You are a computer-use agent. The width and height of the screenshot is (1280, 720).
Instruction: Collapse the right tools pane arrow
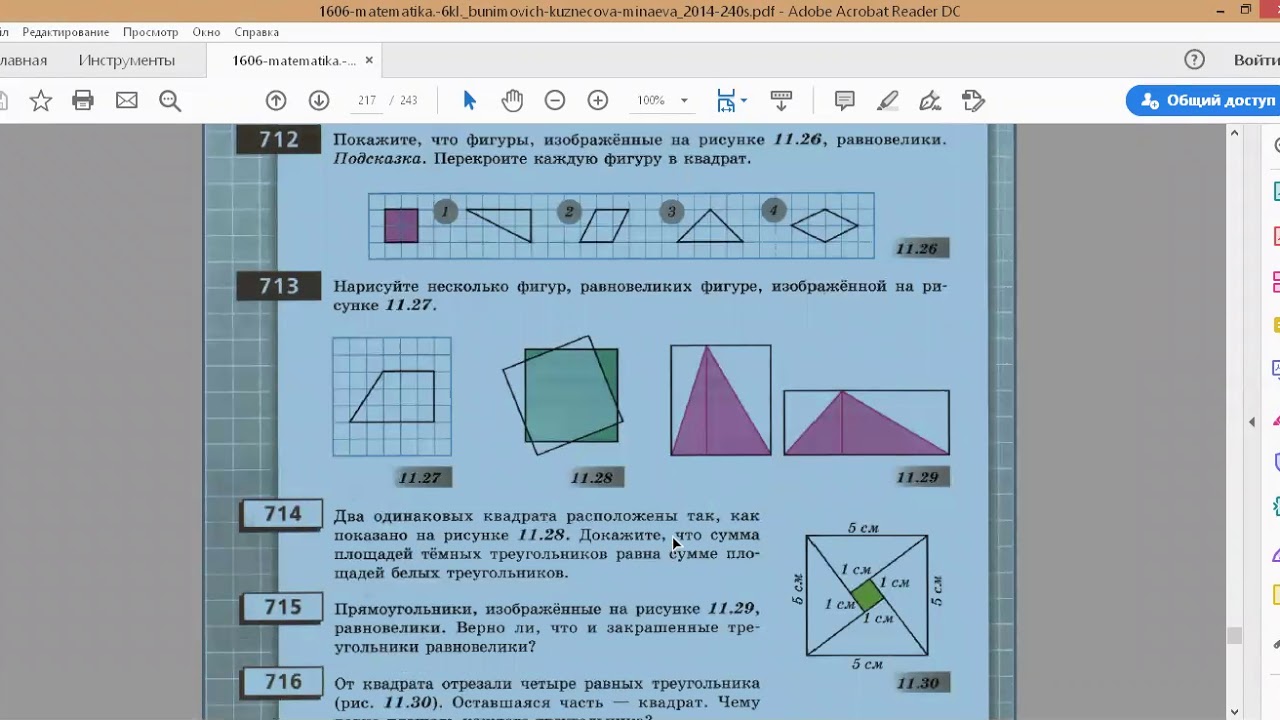tap(1252, 422)
